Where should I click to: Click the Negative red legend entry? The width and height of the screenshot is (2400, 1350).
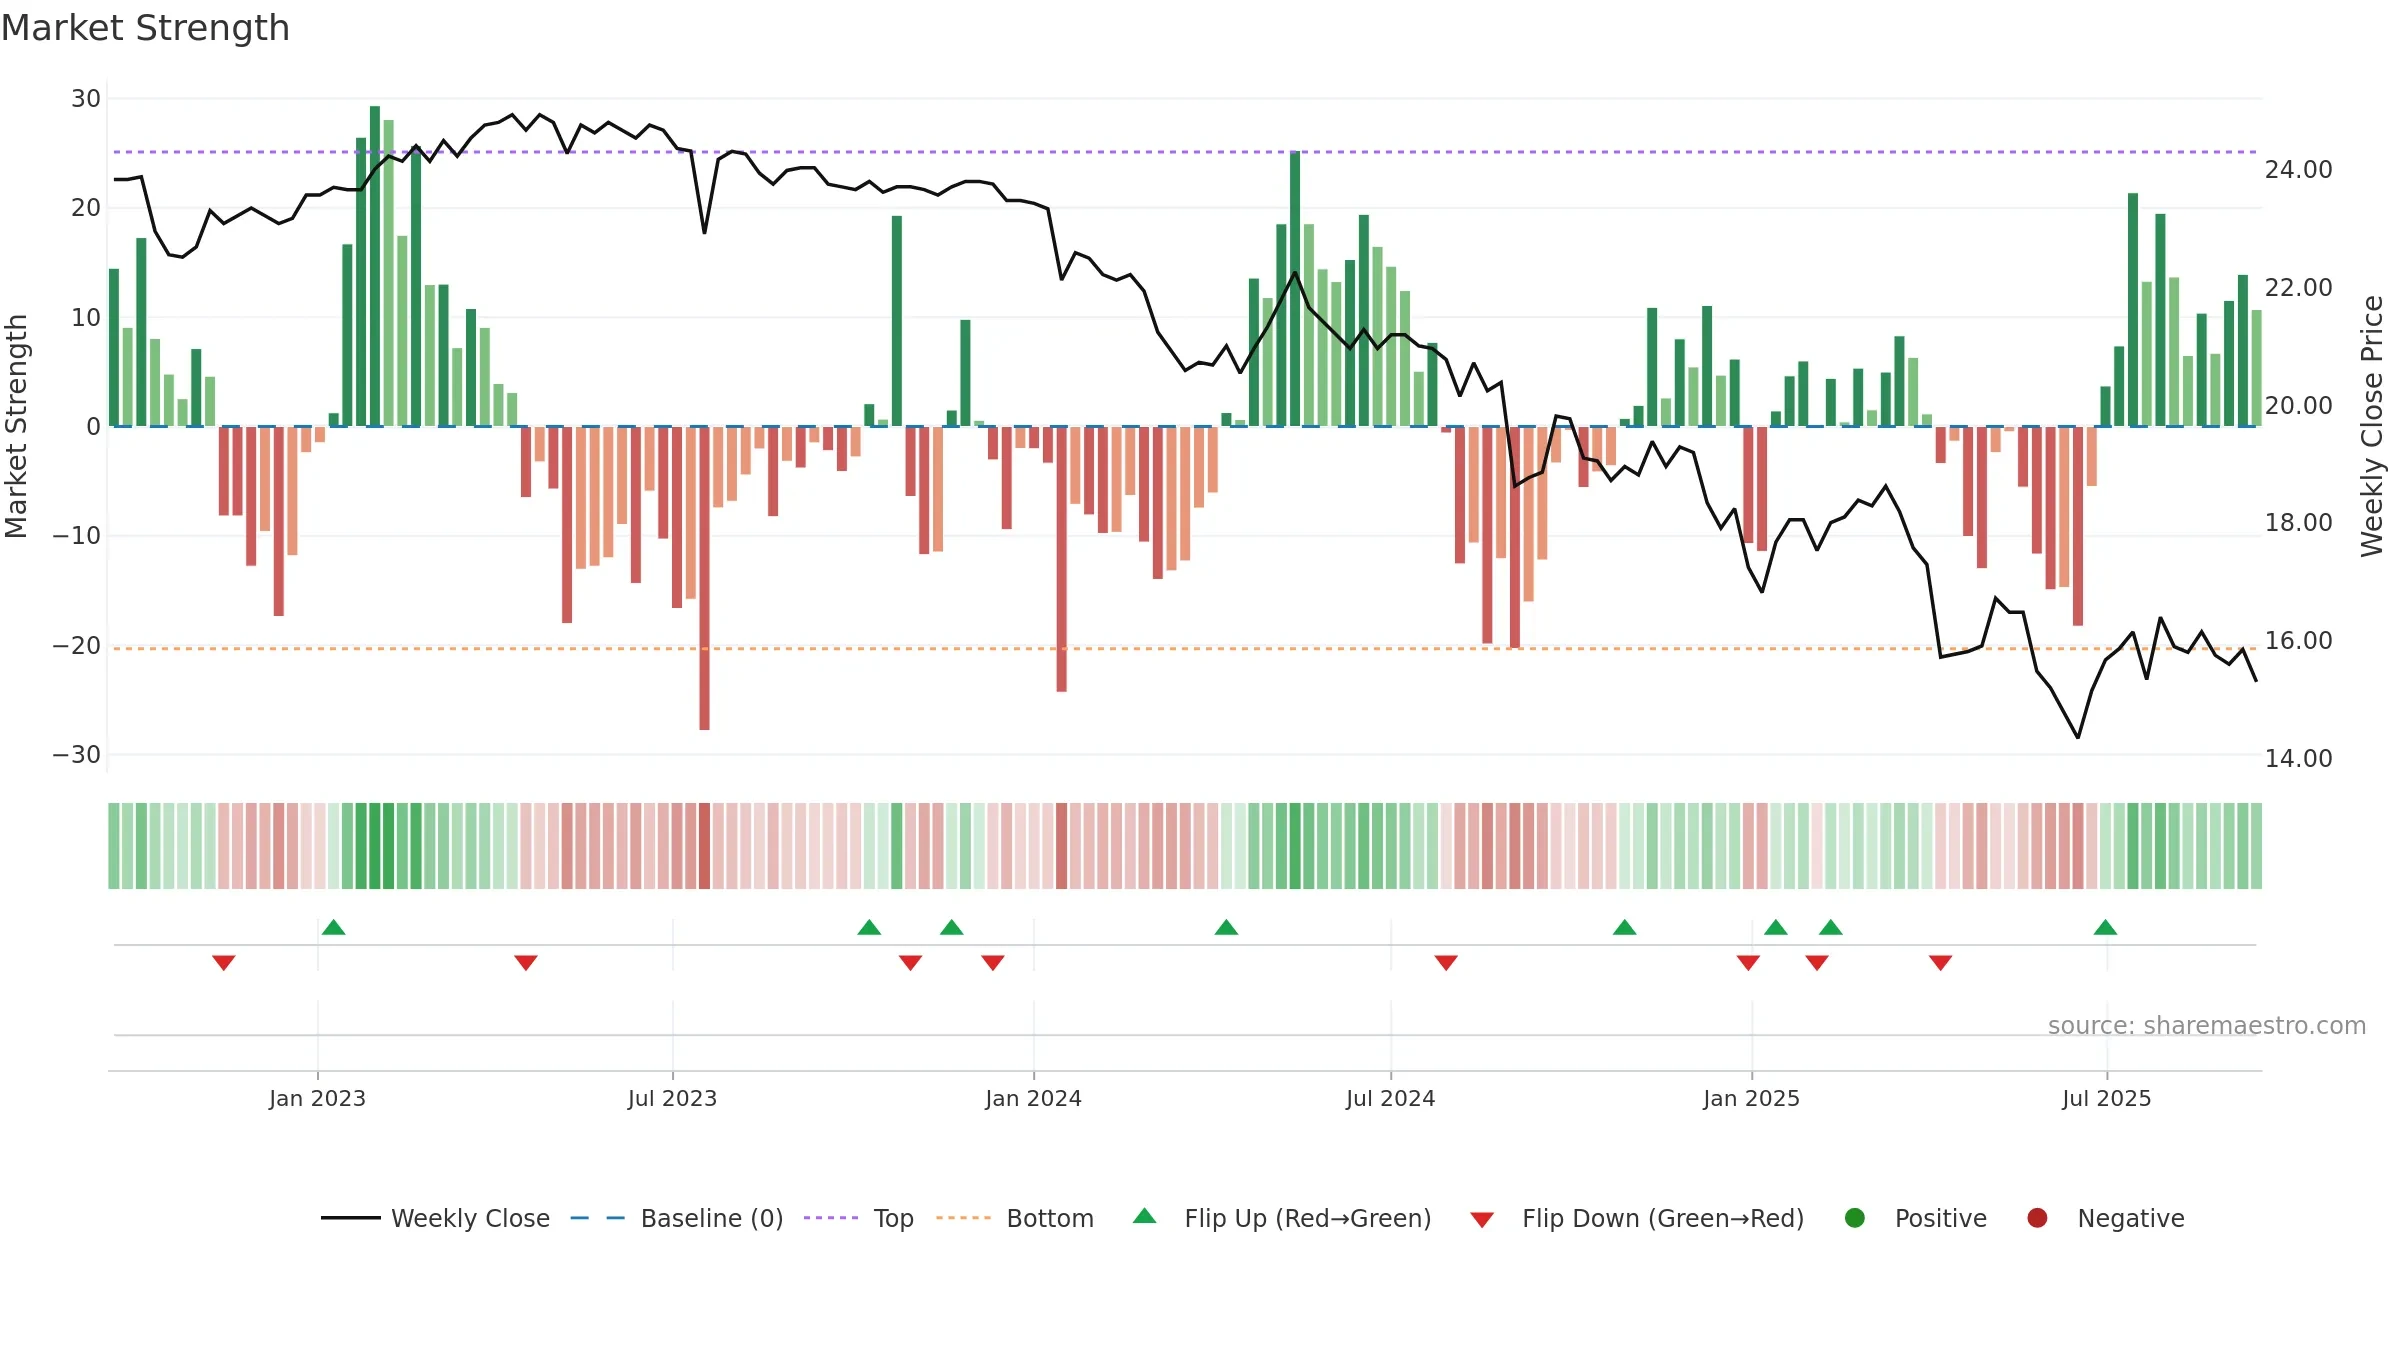click(2106, 1218)
